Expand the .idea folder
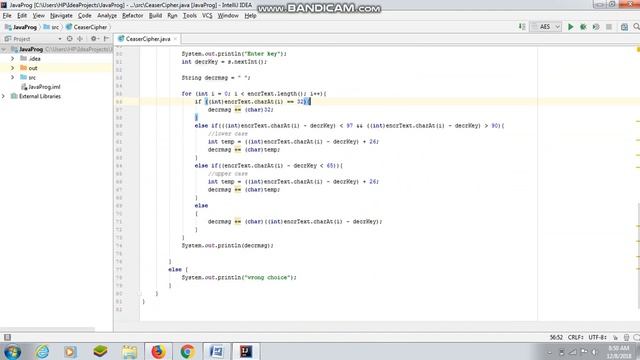The image size is (640, 360). point(12,59)
